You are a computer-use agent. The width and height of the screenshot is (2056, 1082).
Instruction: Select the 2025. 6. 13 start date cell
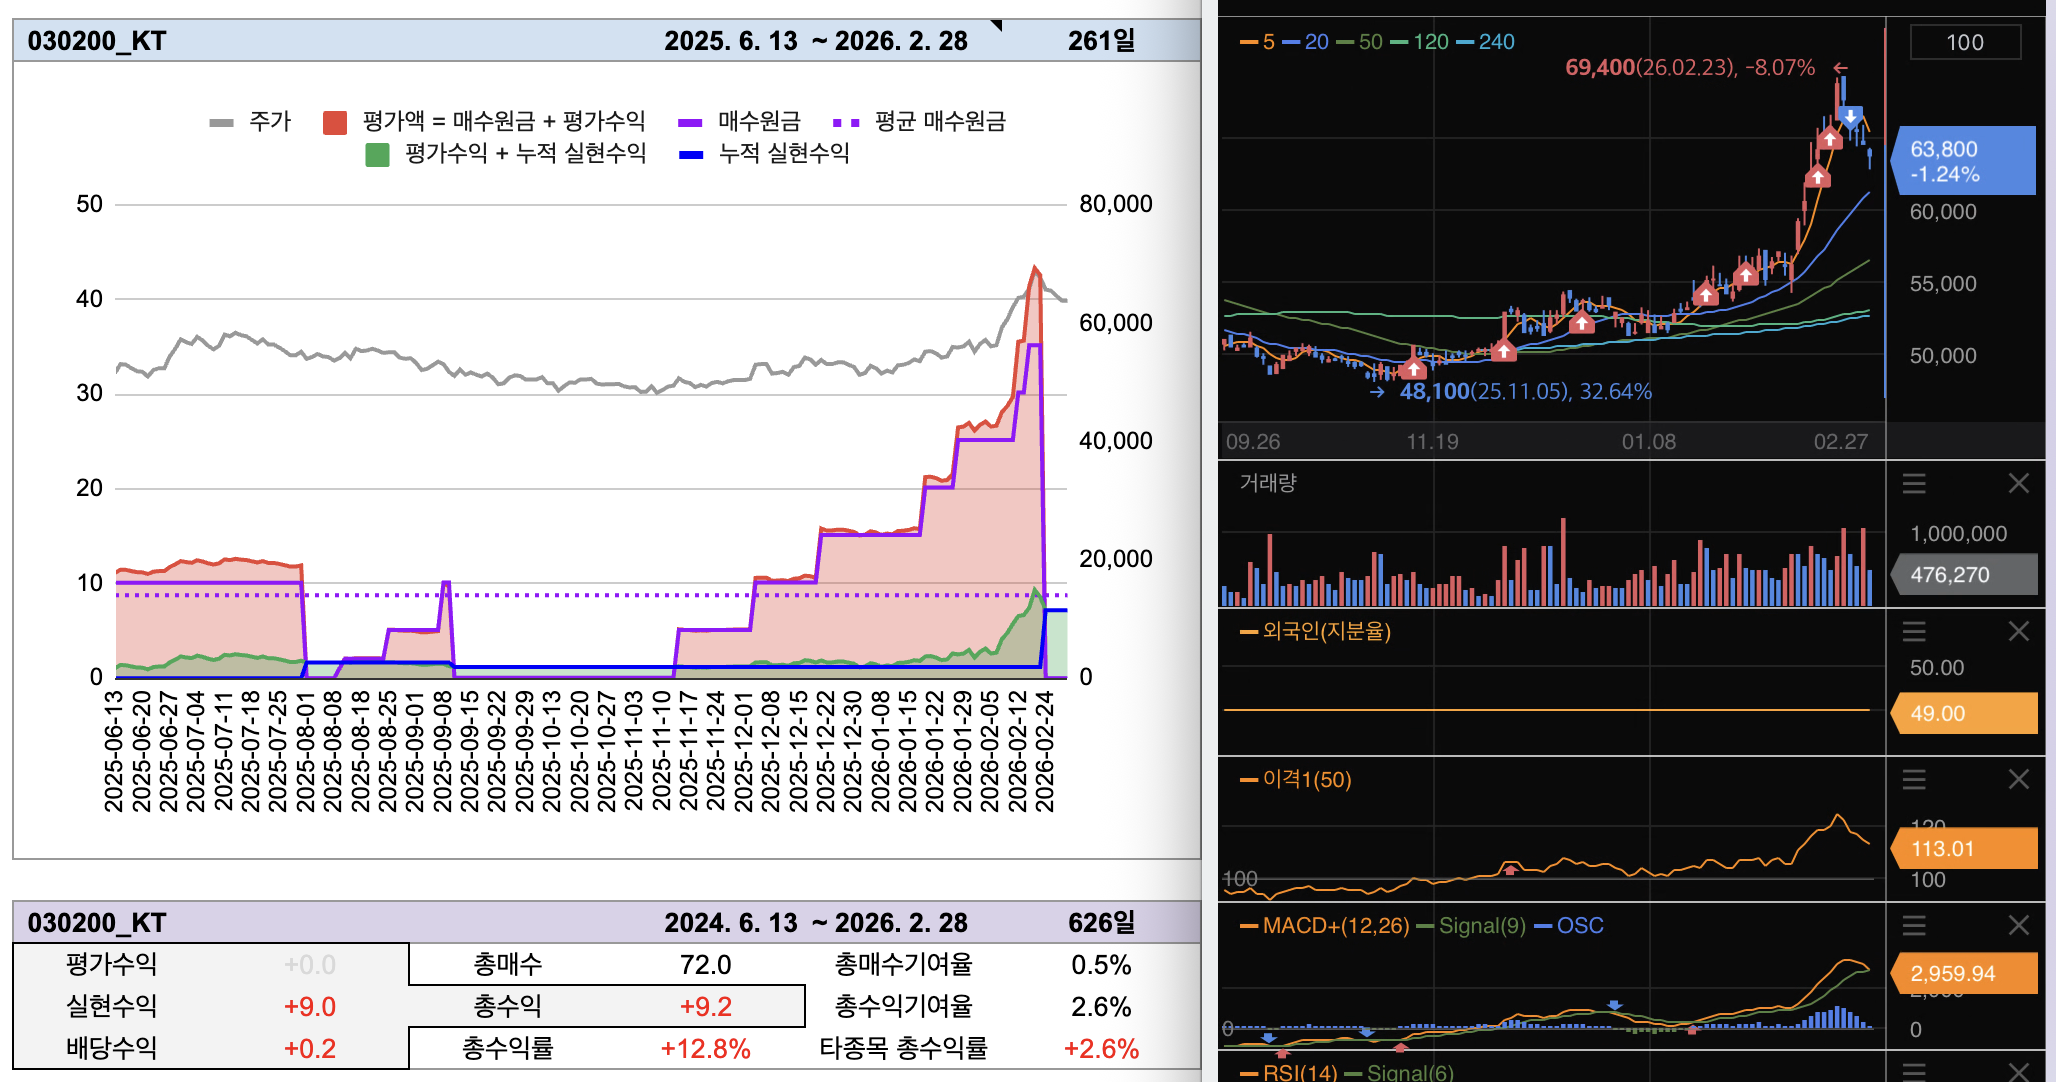coord(731,41)
